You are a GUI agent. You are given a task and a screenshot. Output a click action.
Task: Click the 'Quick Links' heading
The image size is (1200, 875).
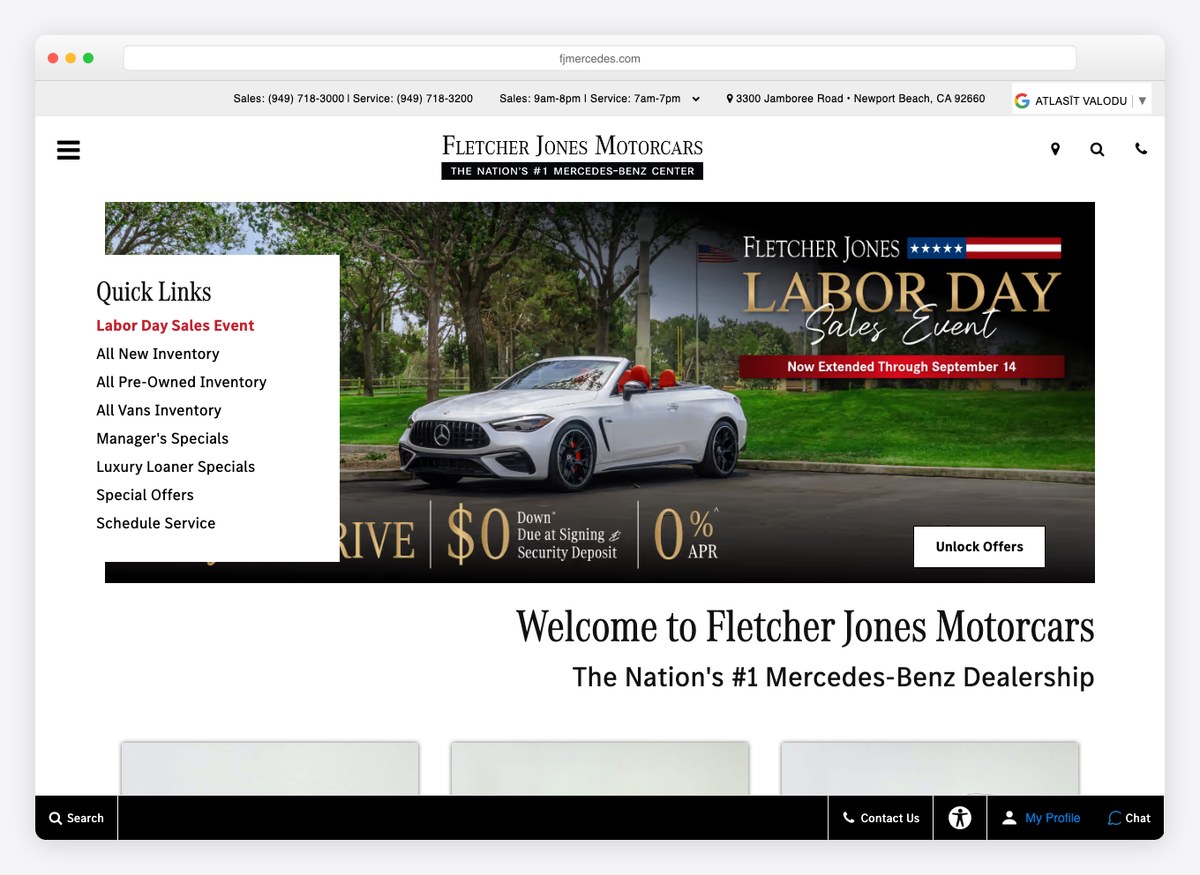click(x=154, y=292)
